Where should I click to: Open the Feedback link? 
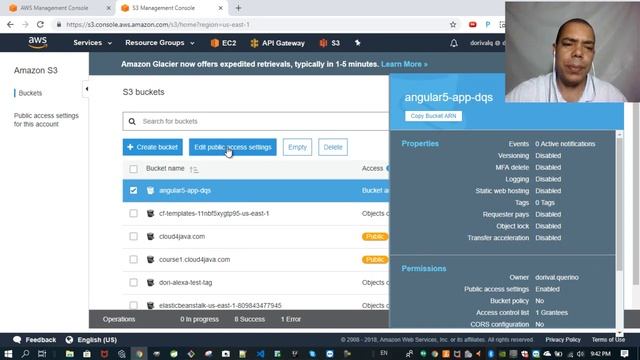pyautogui.click(x=35, y=340)
